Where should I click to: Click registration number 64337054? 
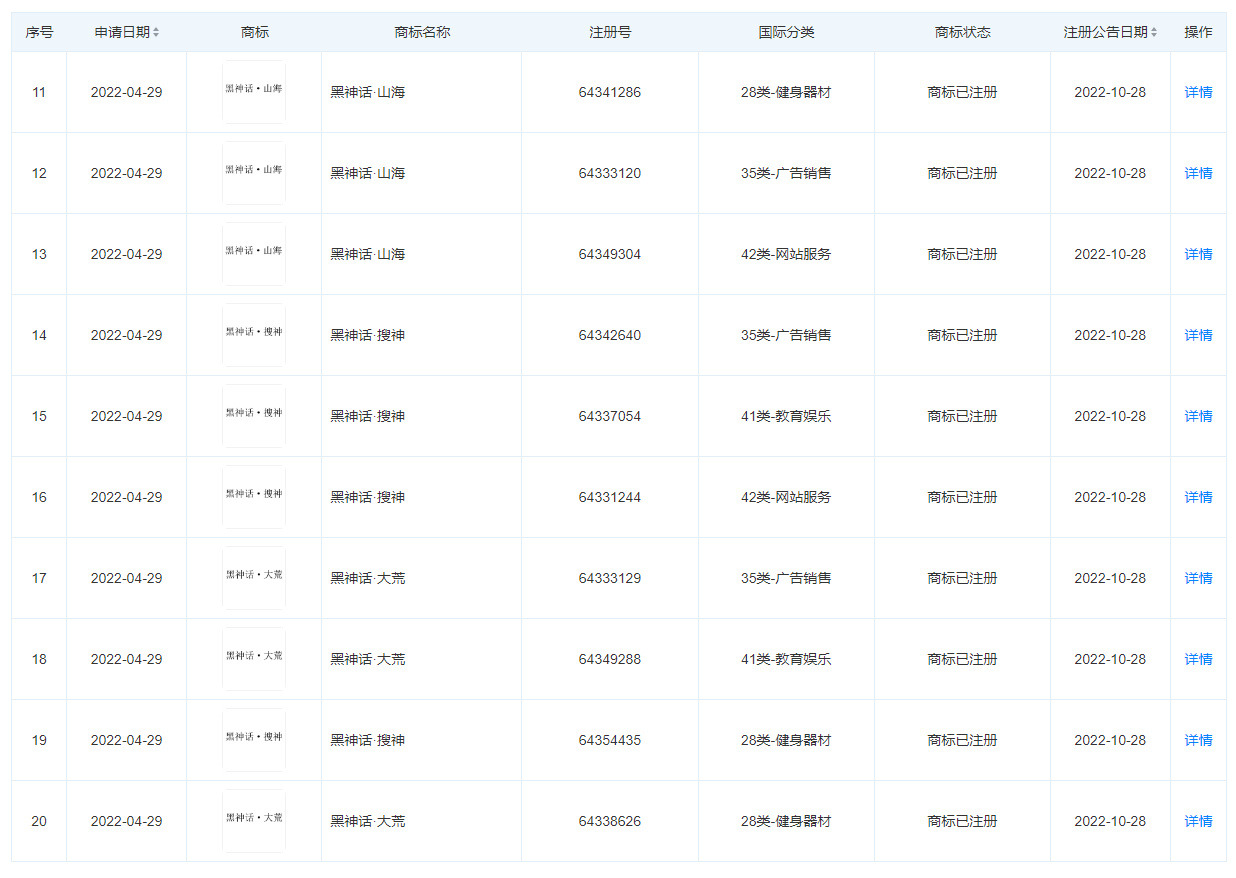click(610, 416)
